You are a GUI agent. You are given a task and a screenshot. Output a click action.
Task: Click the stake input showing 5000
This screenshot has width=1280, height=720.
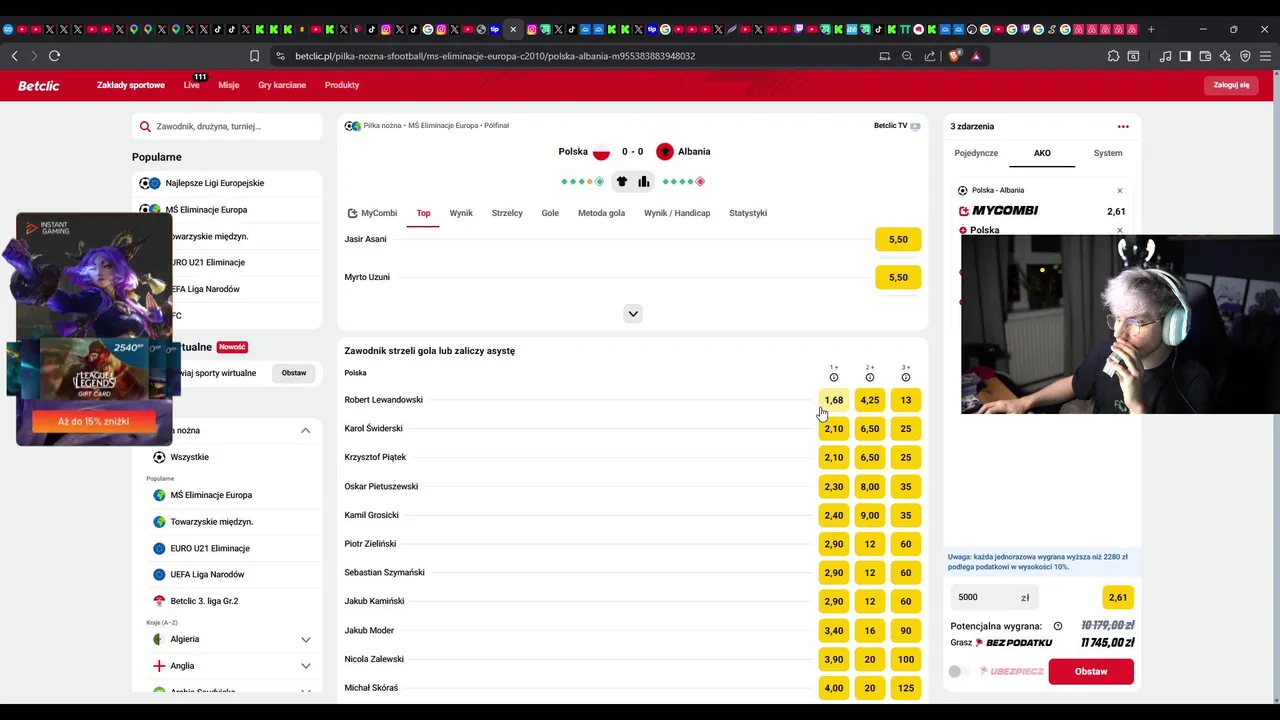click(994, 597)
